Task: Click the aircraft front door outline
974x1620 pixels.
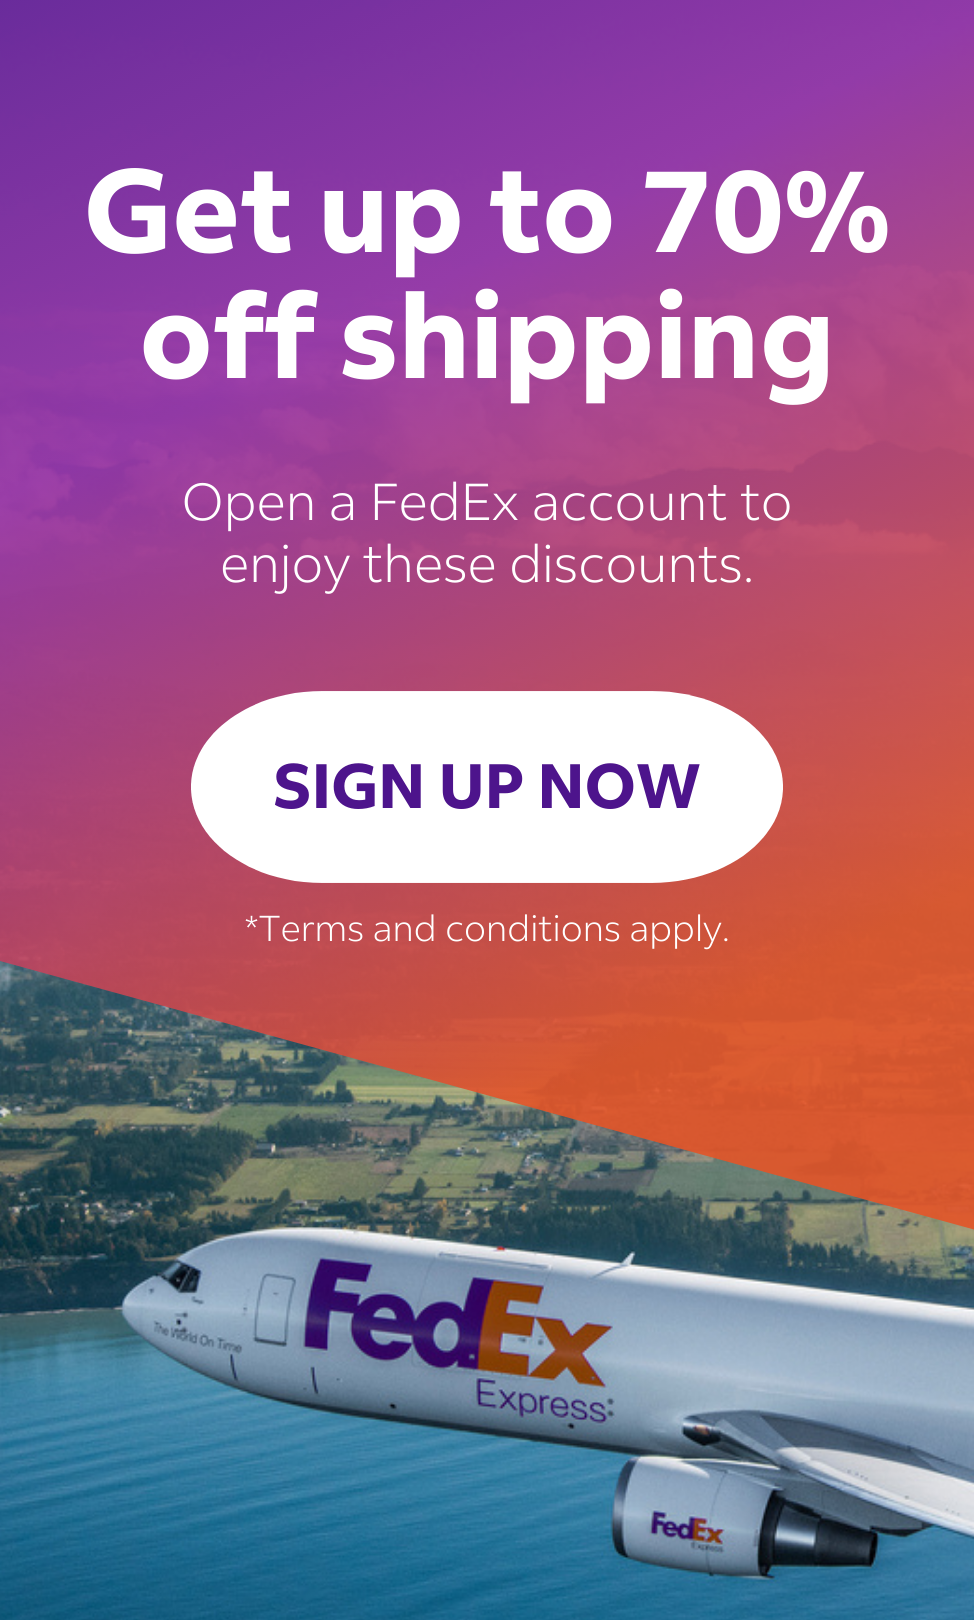Action: pyautogui.click(x=274, y=1309)
